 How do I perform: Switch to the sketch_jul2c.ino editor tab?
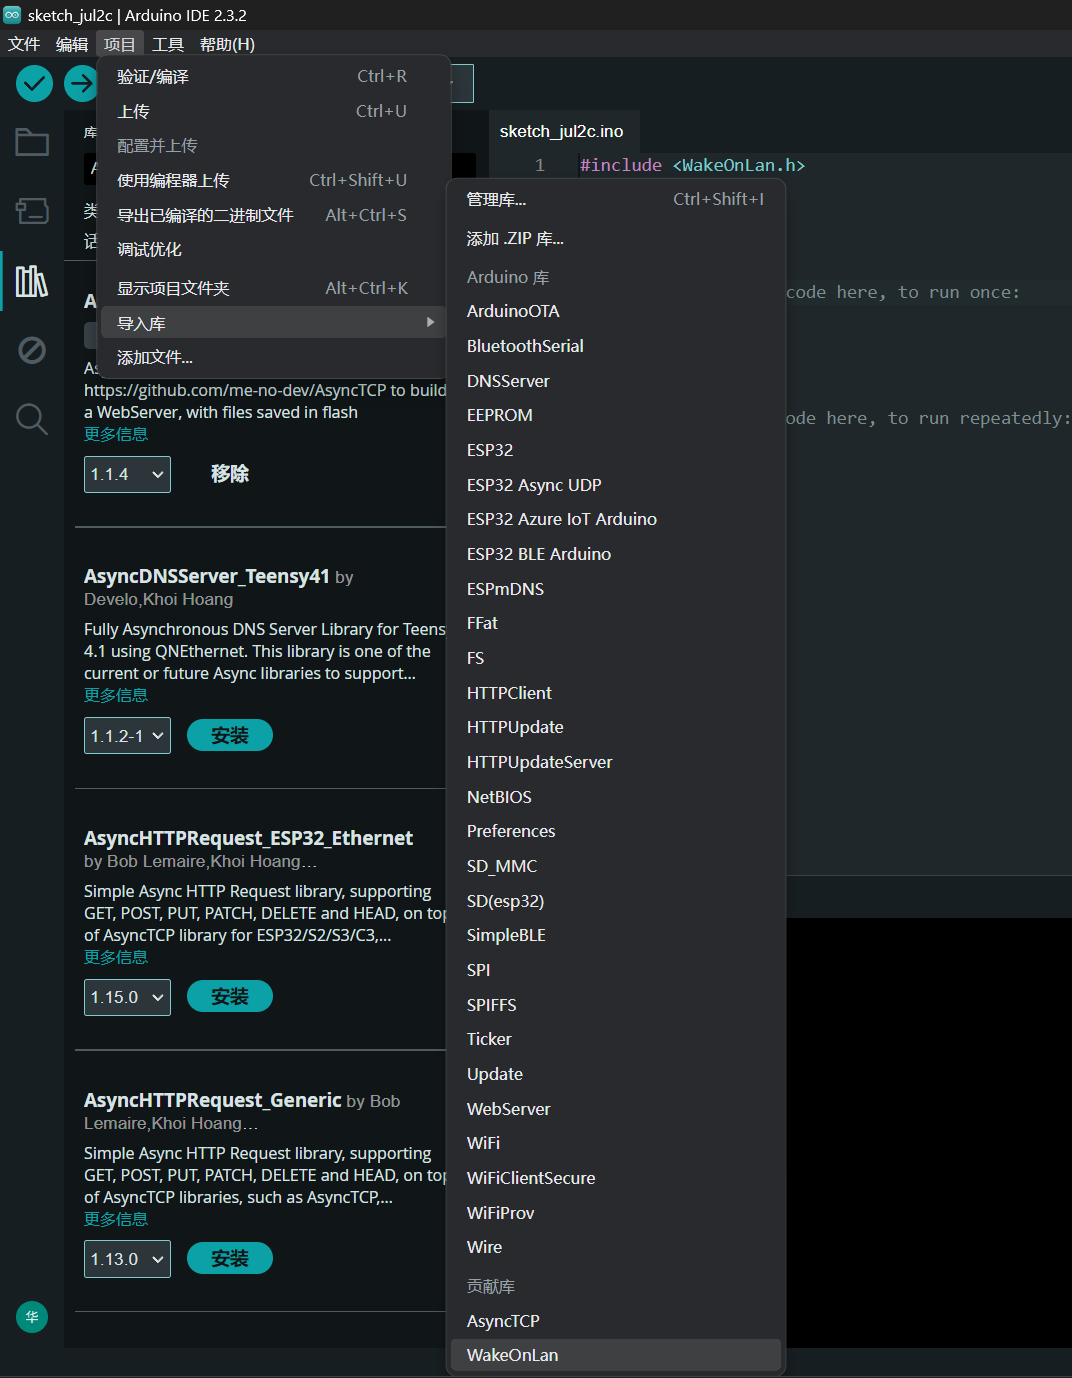(x=562, y=131)
